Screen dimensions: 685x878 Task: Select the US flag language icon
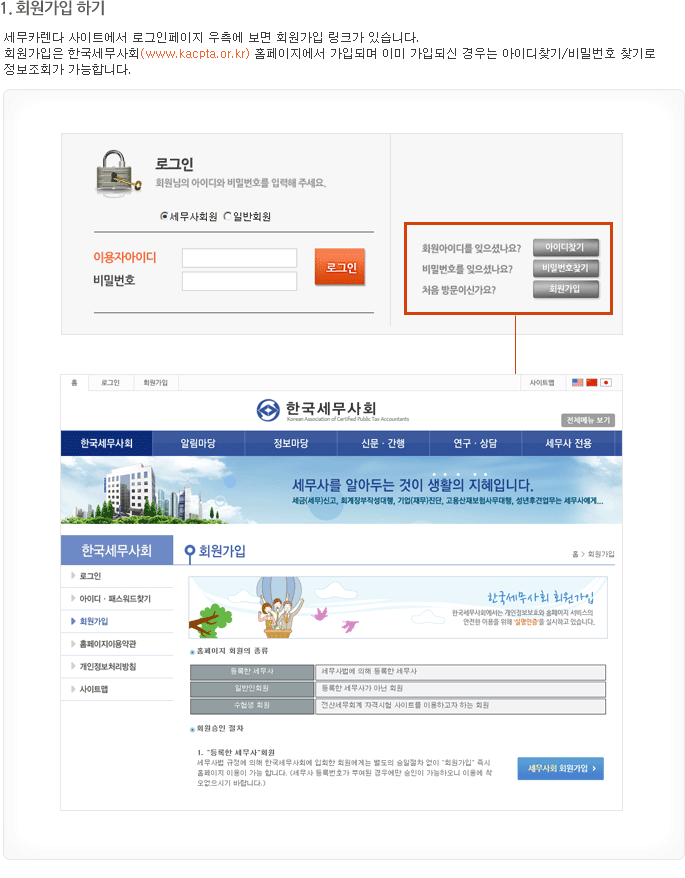coord(577,382)
